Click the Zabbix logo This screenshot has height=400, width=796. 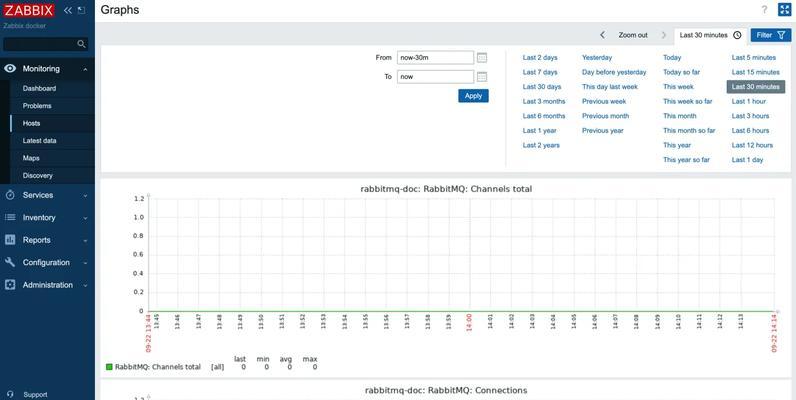pyautogui.click(x=28, y=10)
